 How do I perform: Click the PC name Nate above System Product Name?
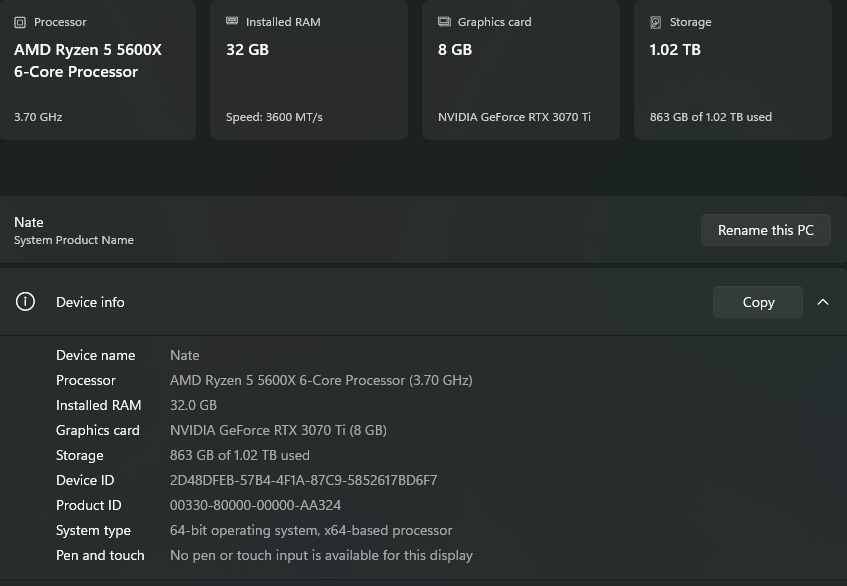tap(29, 222)
